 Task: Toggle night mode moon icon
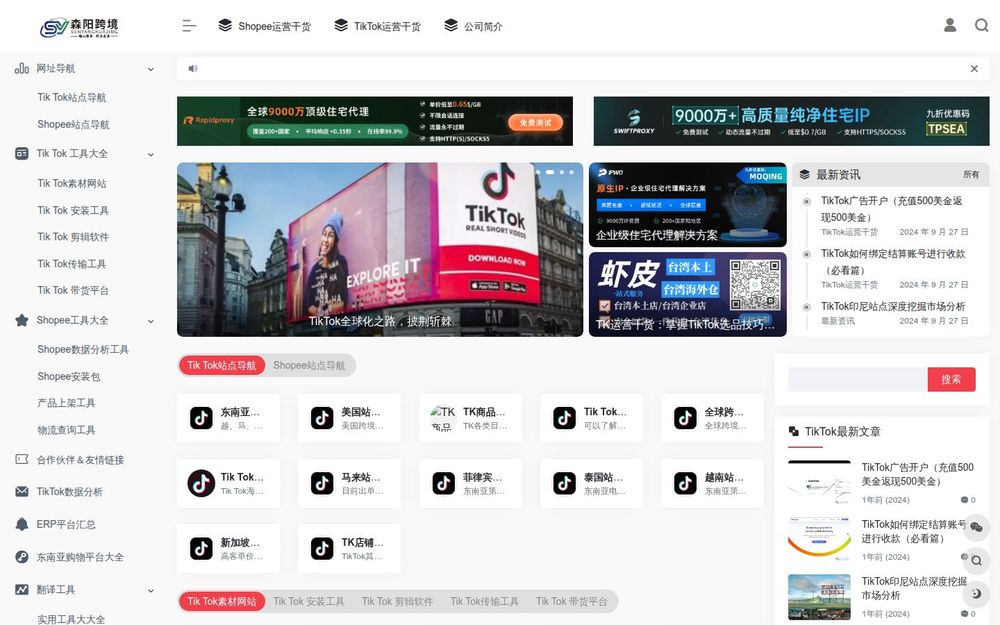976,594
